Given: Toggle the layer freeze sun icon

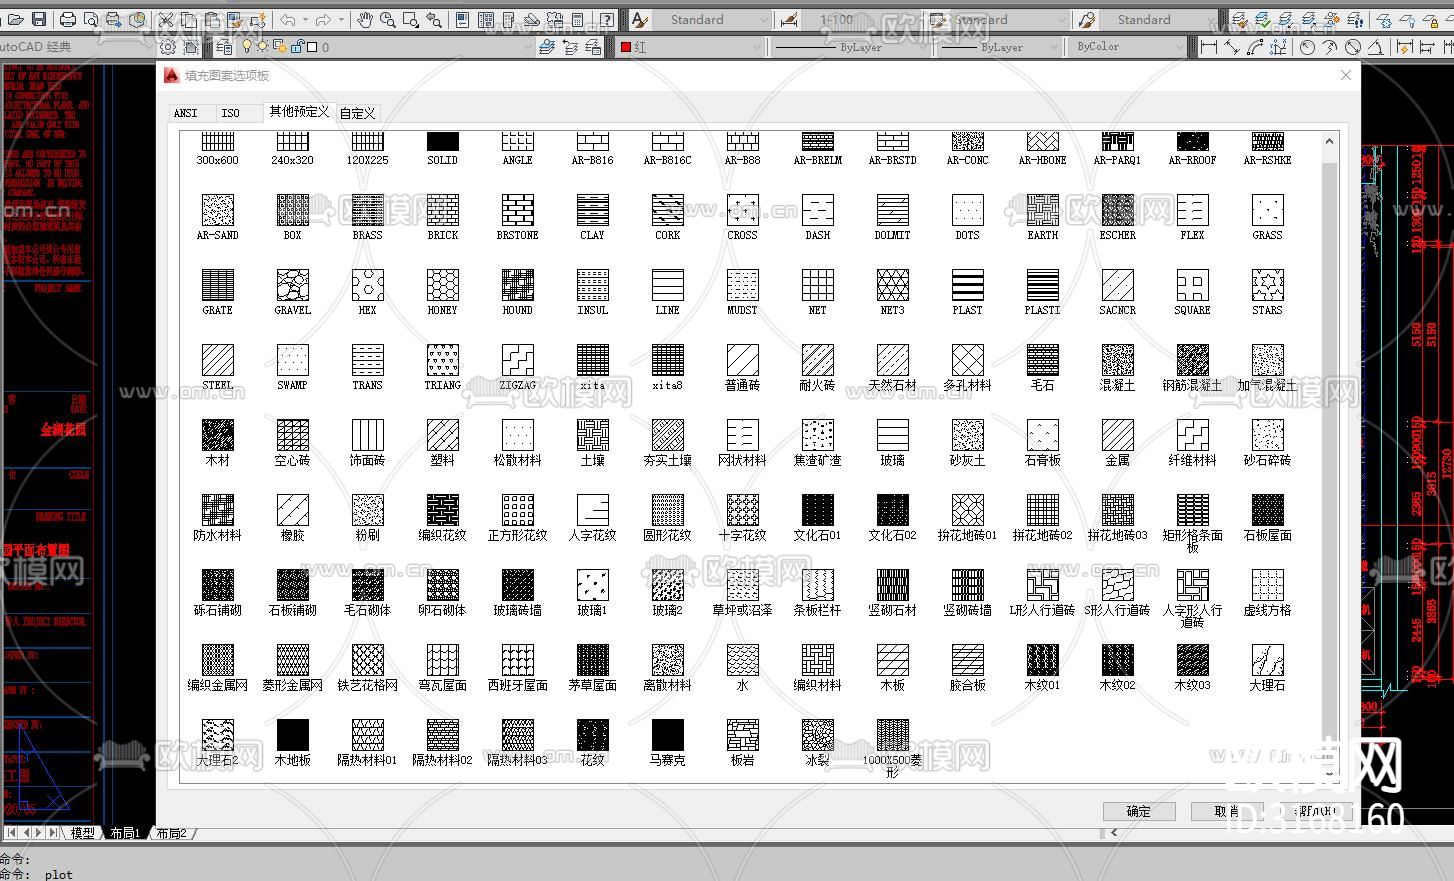Looking at the screenshot, I should point(262,46).
